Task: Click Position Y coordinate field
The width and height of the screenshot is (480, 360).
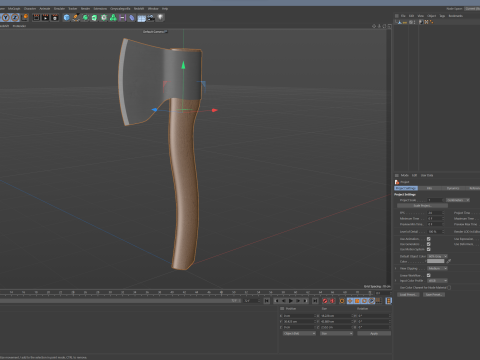Action: pyautogui.click(x=298, y=321)
